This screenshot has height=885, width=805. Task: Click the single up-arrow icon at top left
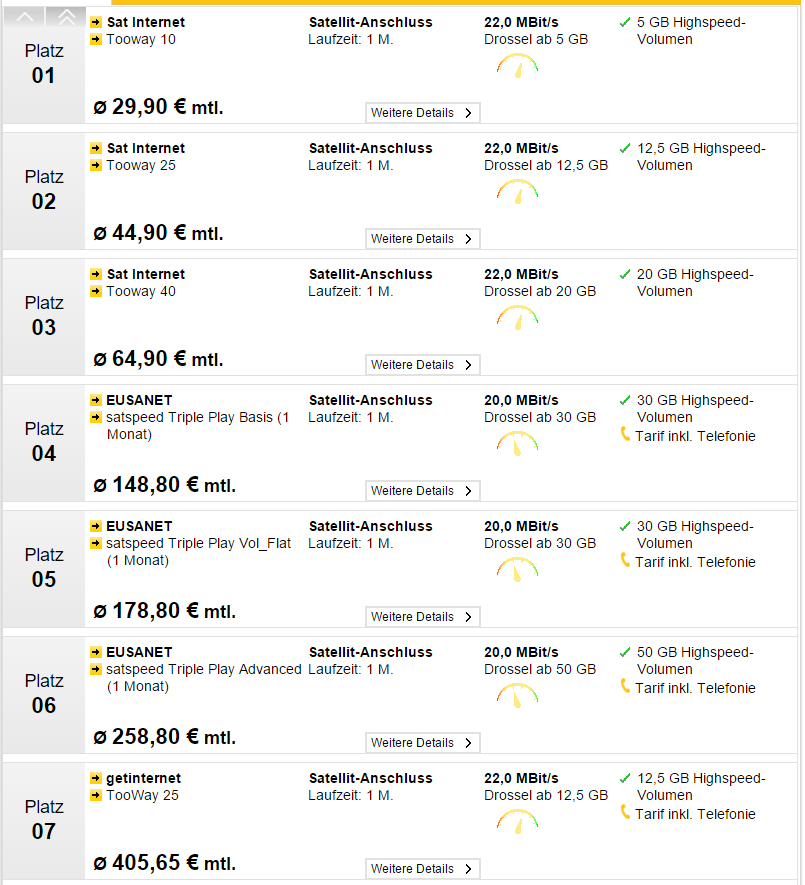coord(25,17)
